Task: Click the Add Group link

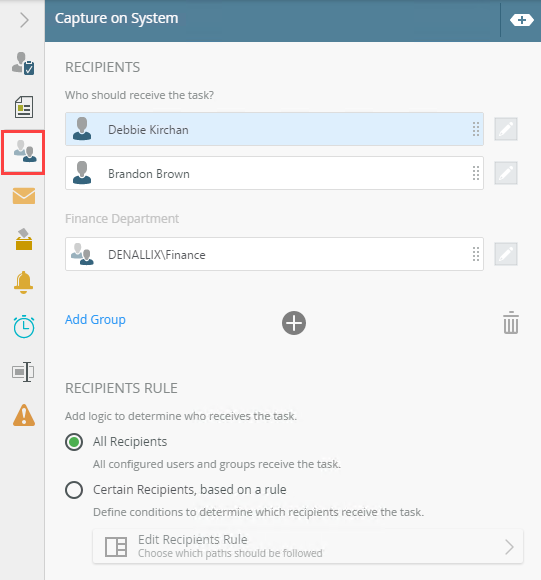Action: 95,319
